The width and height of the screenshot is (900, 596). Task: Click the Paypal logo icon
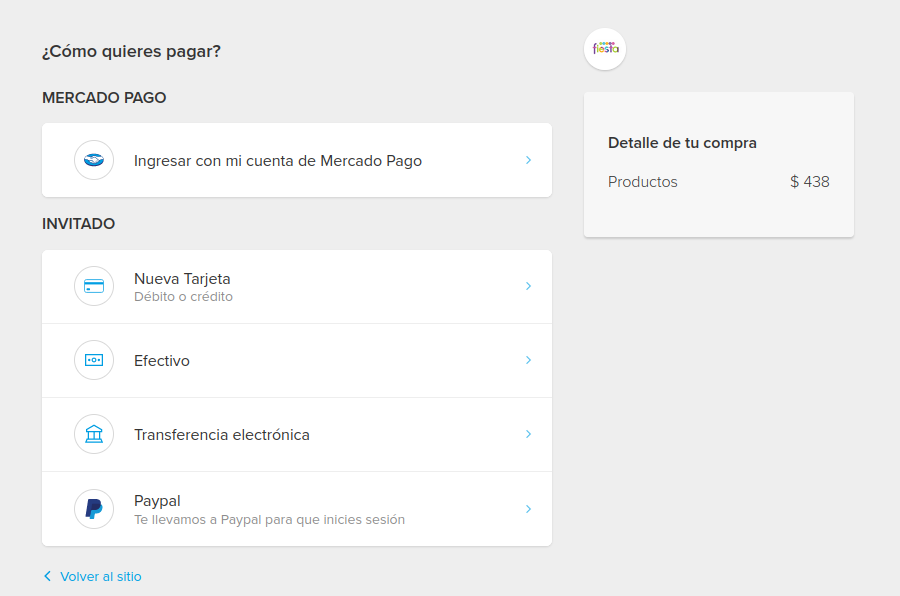[x=94, y=509]
